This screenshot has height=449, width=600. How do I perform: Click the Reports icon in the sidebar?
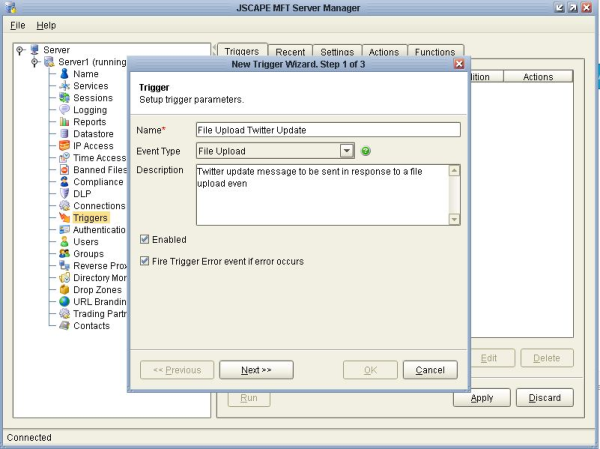(64, 122)
